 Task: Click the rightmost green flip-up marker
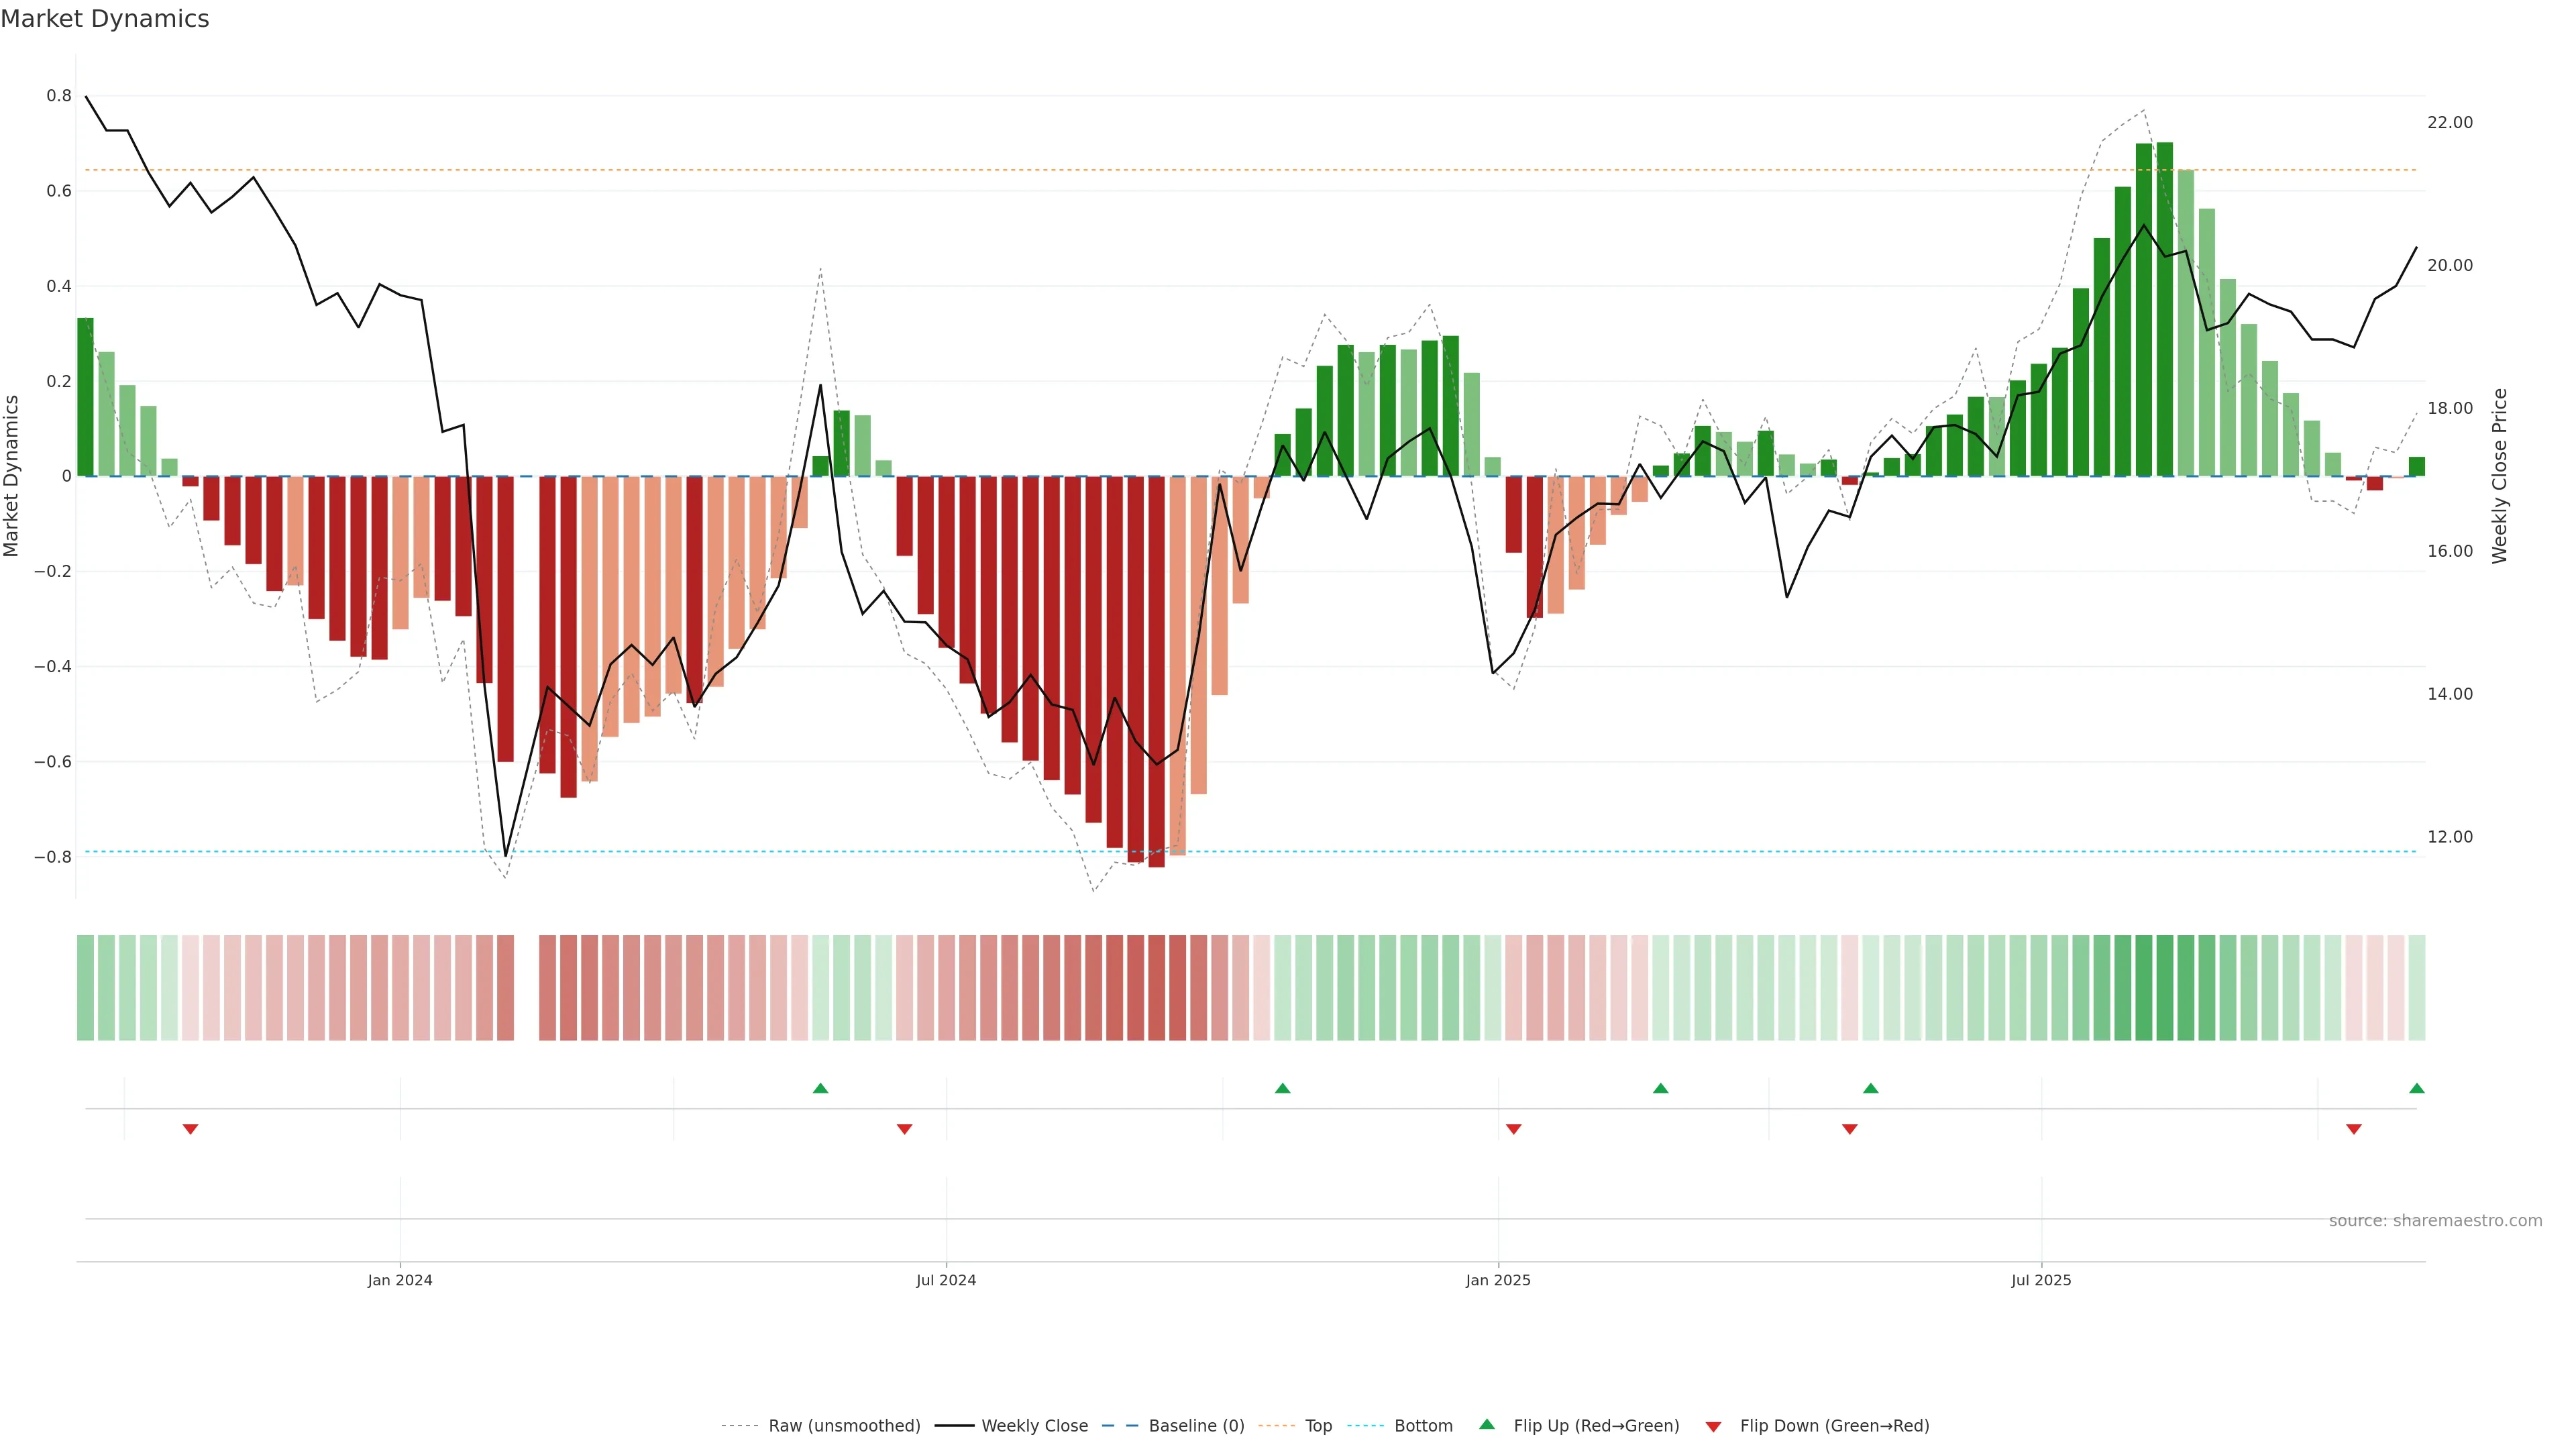point(2416,1088)
